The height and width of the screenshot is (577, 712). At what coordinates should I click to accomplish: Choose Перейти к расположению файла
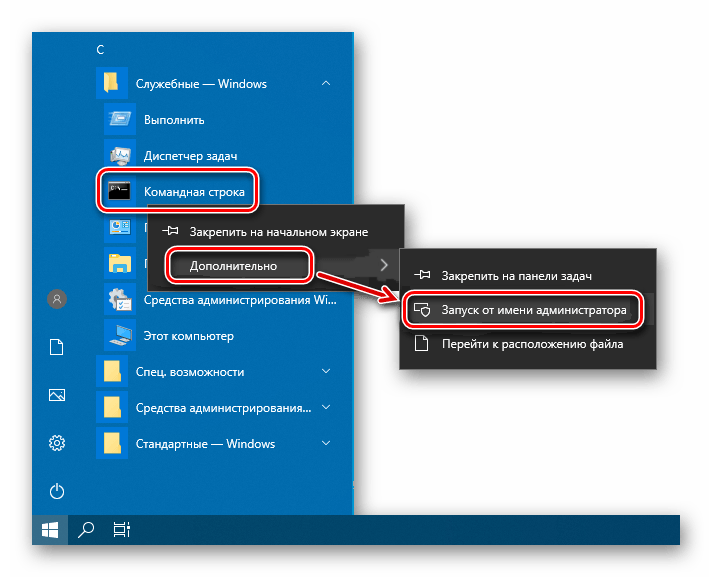click(528, 344)
